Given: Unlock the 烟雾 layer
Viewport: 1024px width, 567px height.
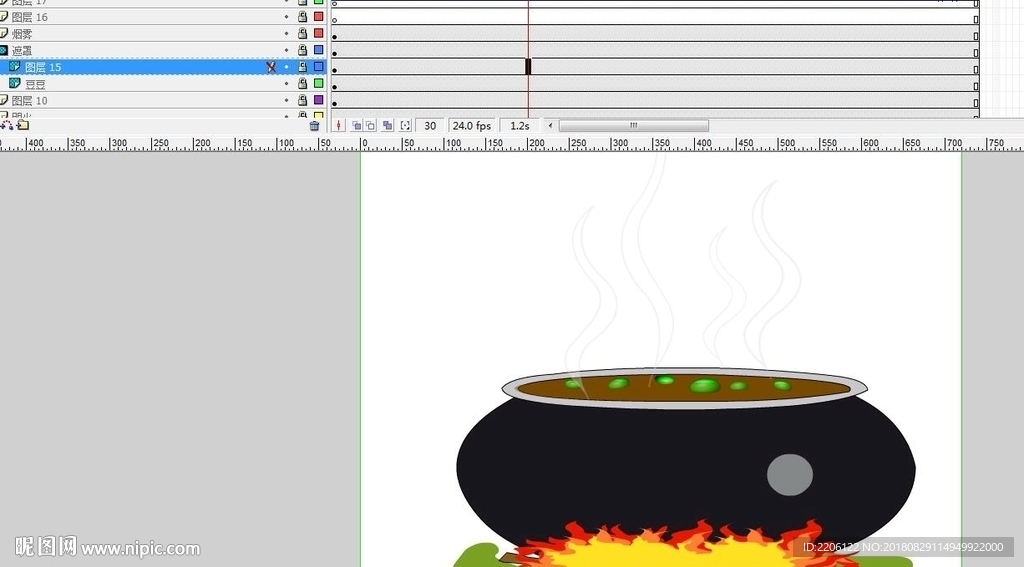Looking at the screenshot, I should [x=302, y=33].
